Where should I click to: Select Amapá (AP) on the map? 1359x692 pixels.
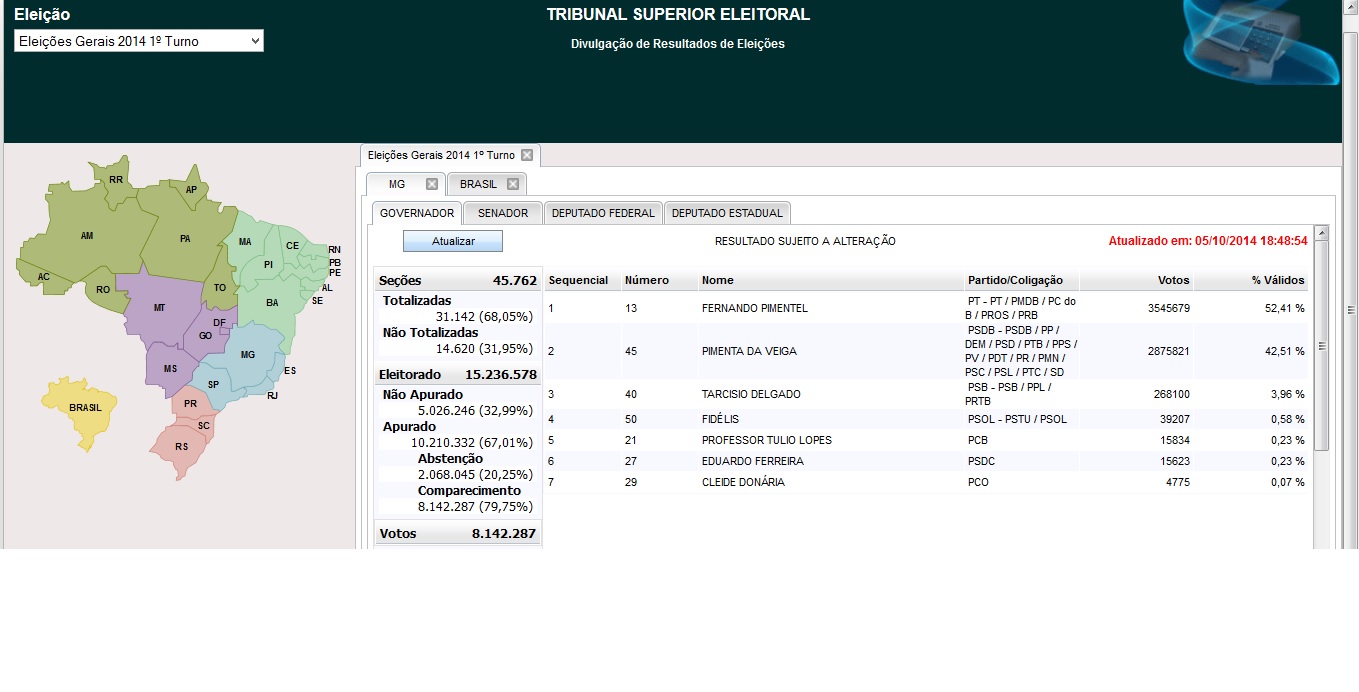pos(191,190)
